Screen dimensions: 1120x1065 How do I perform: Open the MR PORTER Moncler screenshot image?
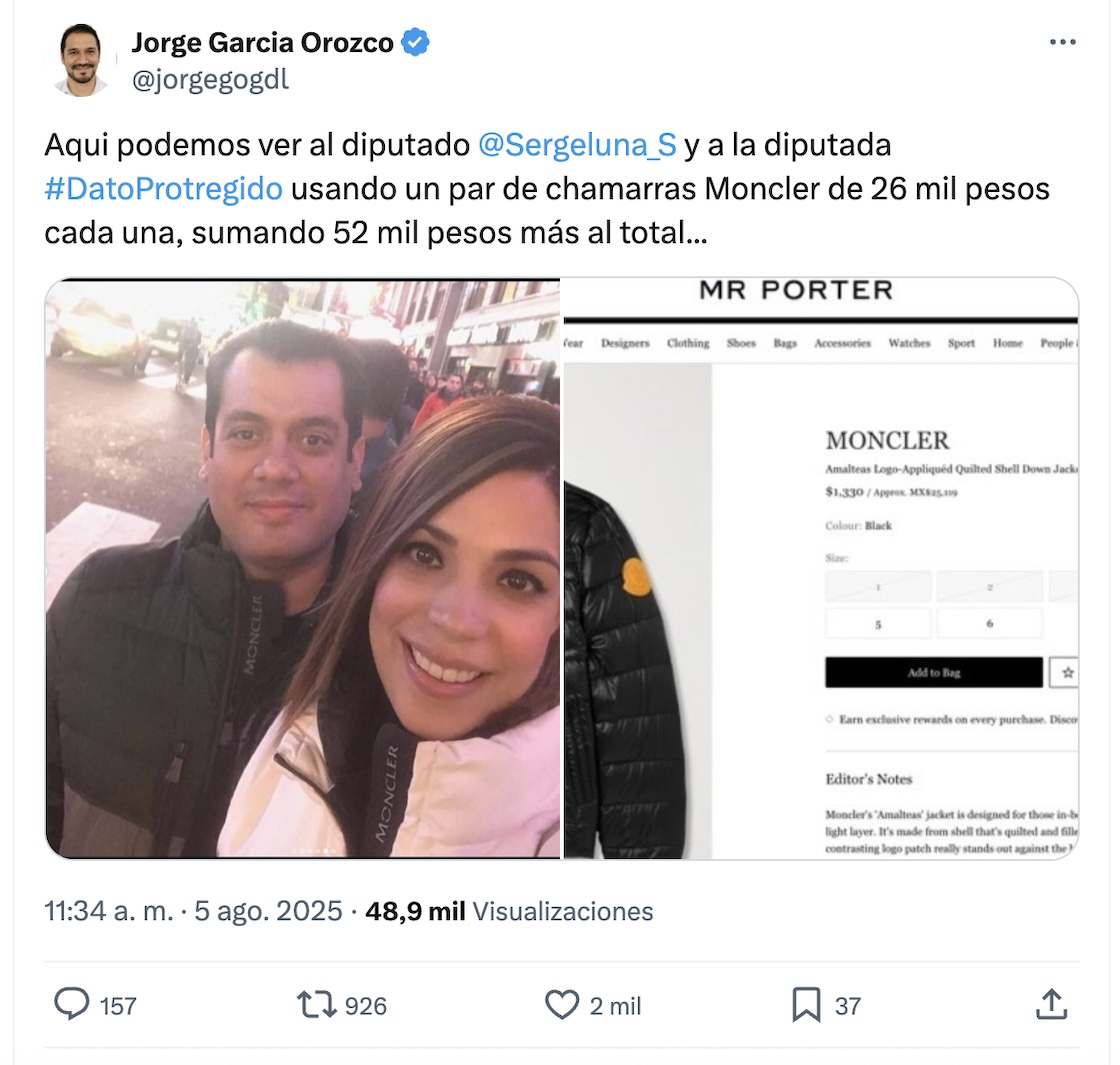coord(821,569)
